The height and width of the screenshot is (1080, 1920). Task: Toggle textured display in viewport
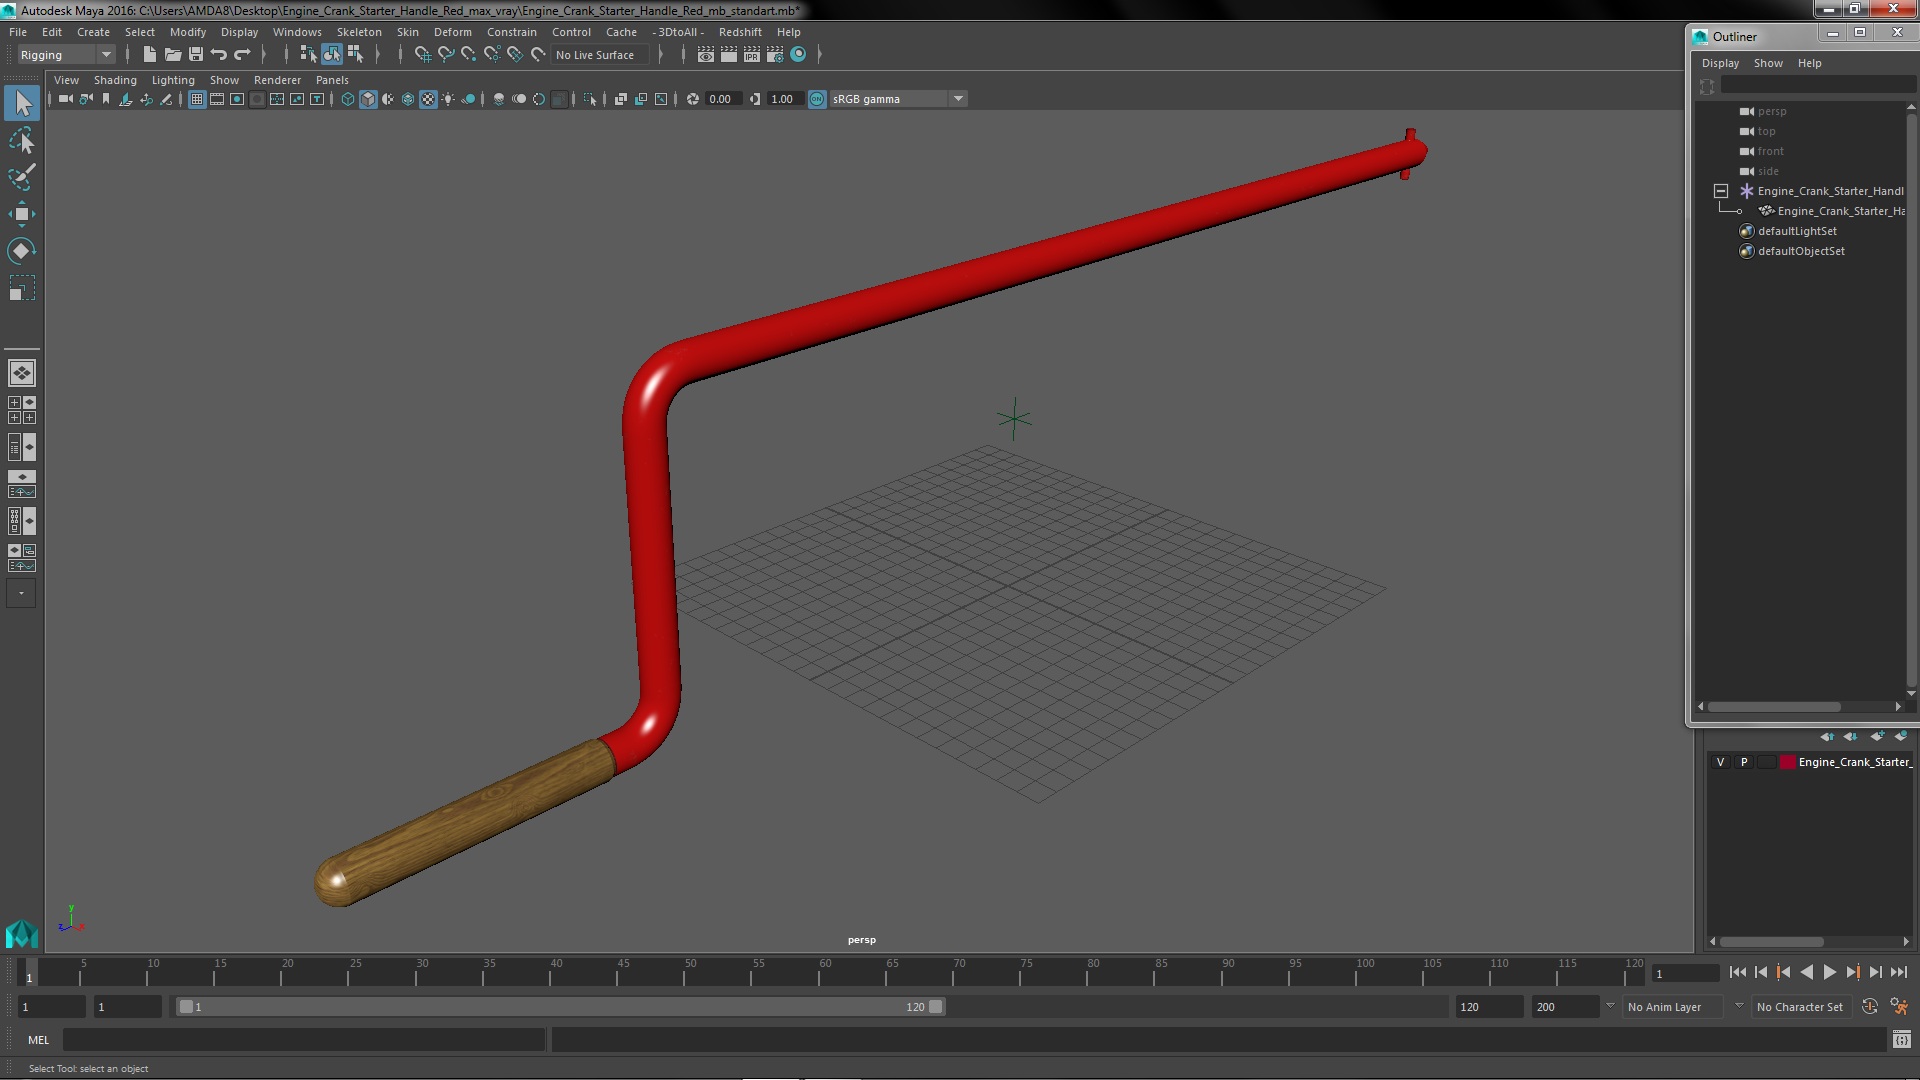pyautogui.click(x=428, y=99)
